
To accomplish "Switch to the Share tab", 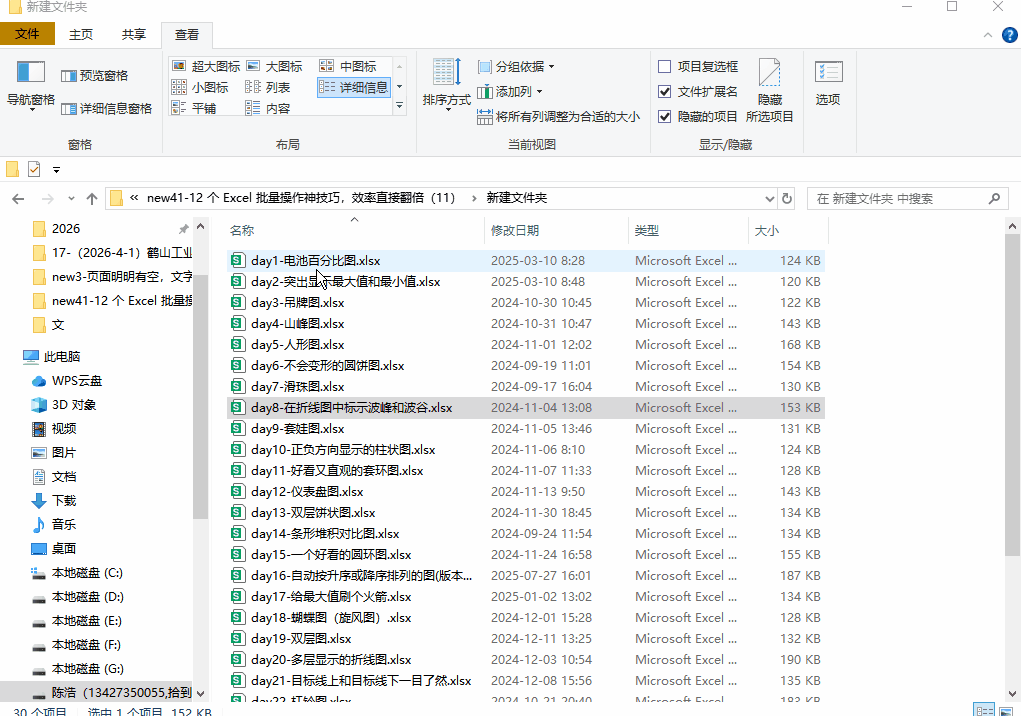I will click(x=133, y=34).
